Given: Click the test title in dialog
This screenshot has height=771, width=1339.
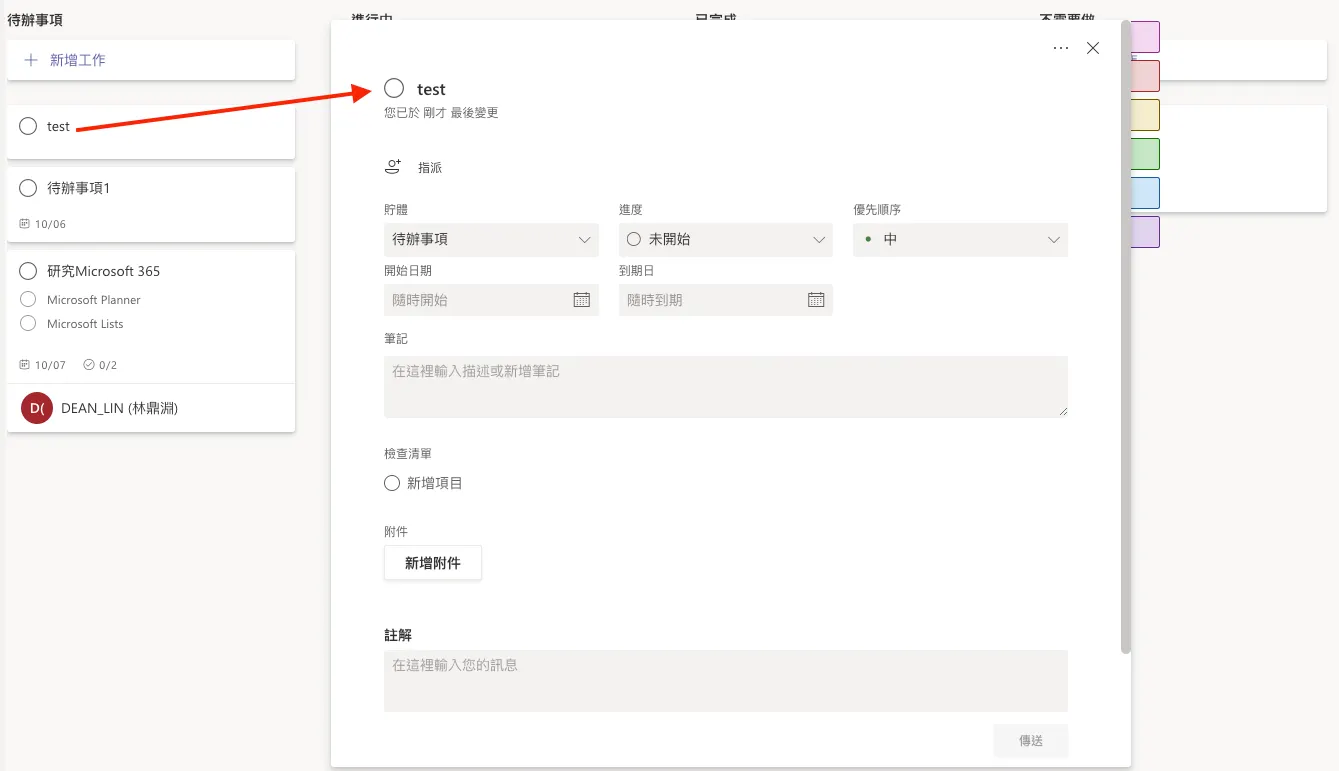Looking at the screenshot, I should point(431,89).
